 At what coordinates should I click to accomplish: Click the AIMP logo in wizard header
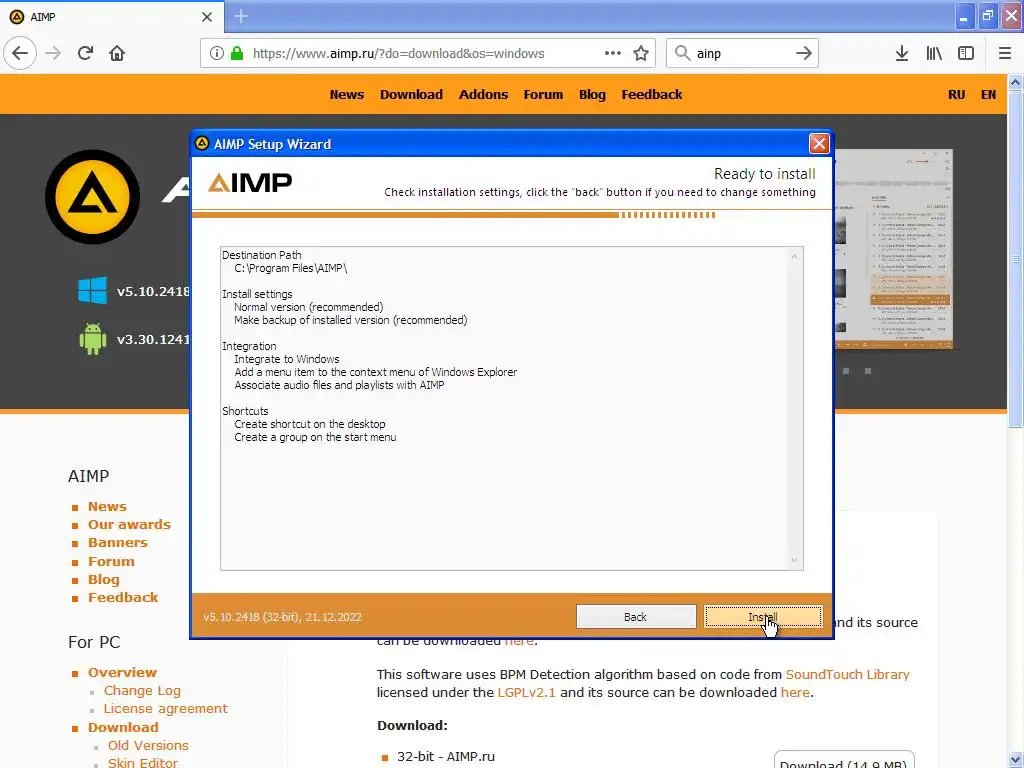[249, 183]
